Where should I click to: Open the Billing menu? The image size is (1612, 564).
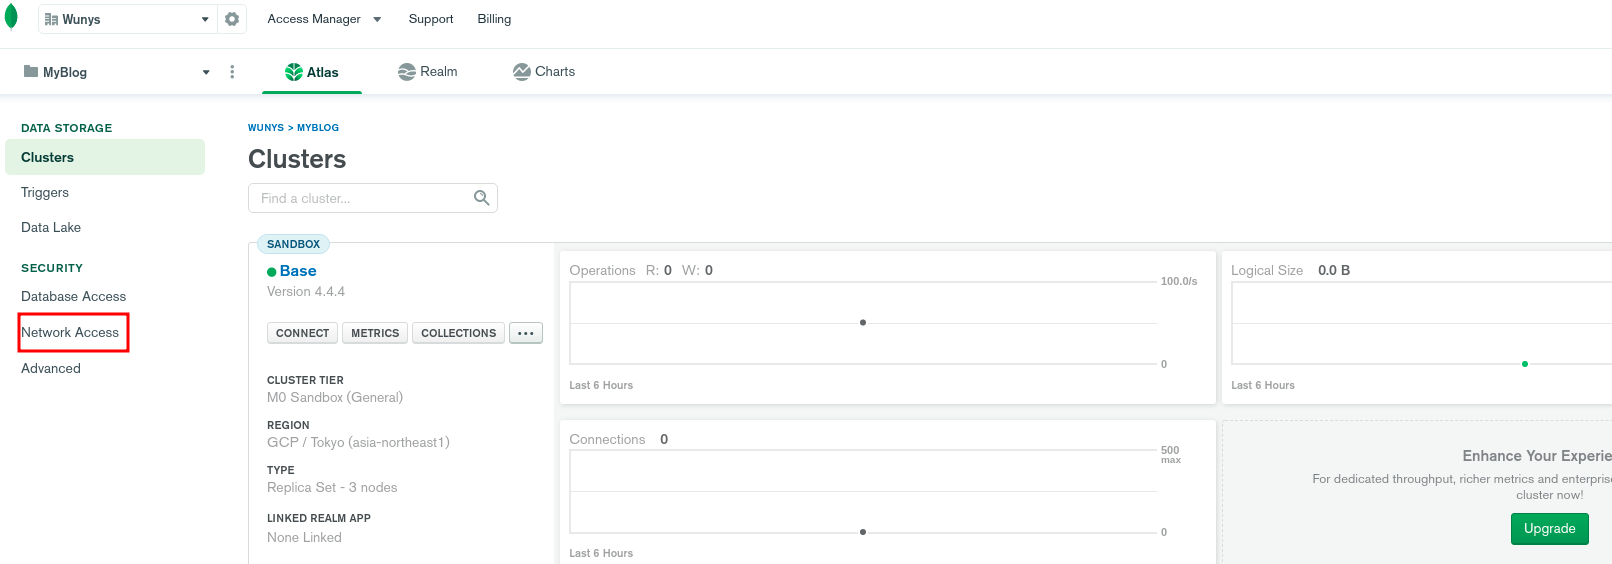494,19
